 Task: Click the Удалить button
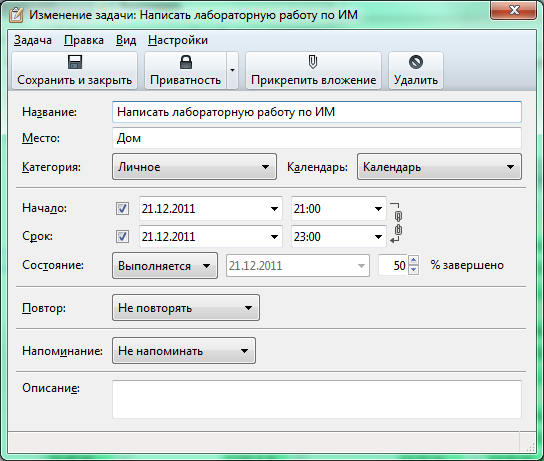click(416, 70)
